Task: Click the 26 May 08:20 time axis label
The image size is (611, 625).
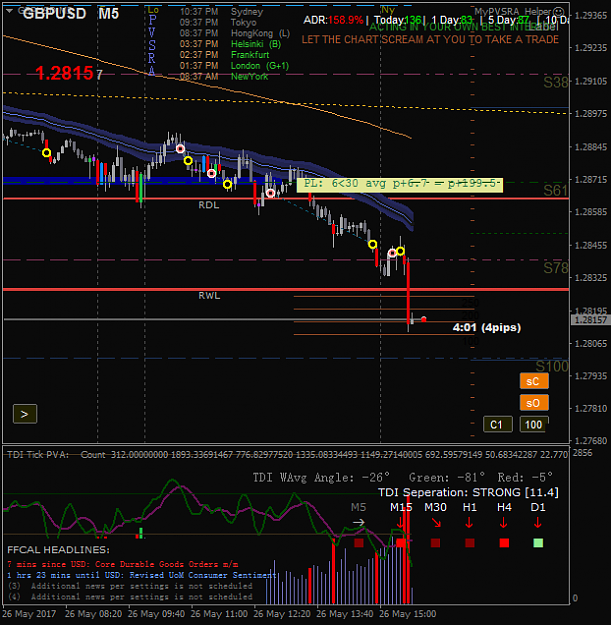Action: pyautogui.click(x=93, y=613)
